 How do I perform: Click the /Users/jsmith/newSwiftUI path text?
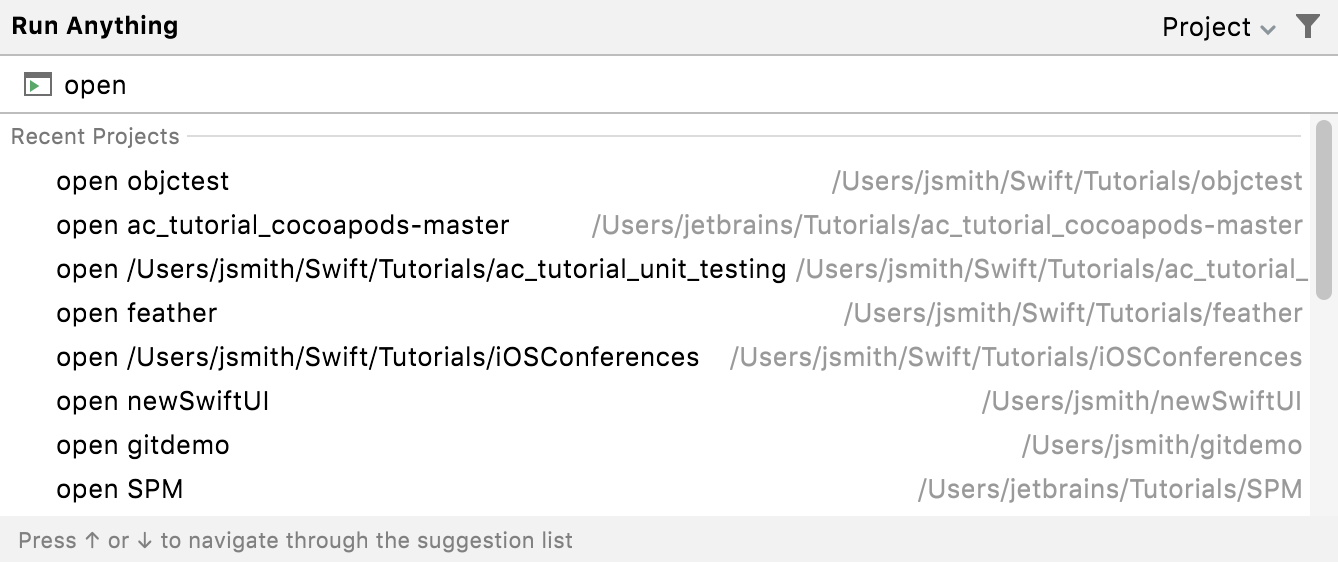click(x=1141, y=401)
